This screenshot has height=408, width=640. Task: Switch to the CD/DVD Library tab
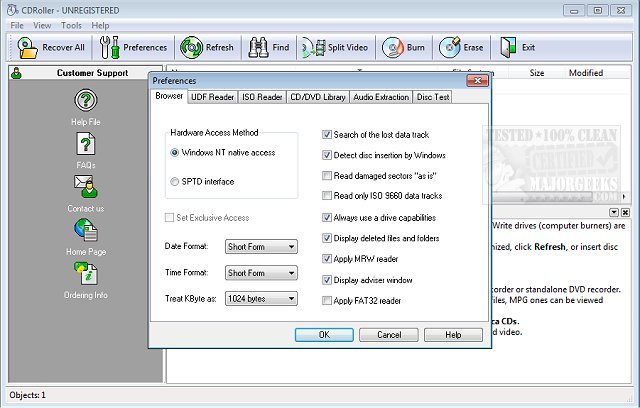coord(318,97)
